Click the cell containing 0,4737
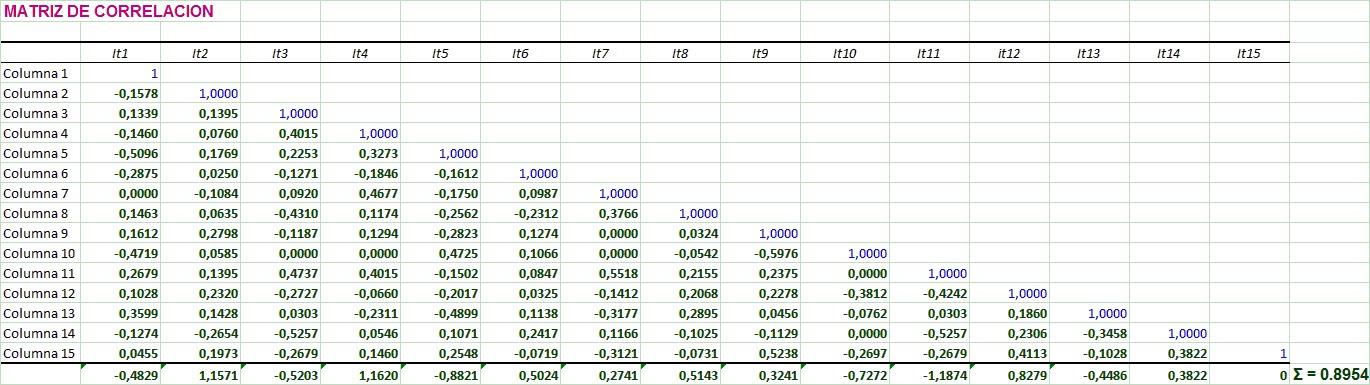 (x=280, y=273)
